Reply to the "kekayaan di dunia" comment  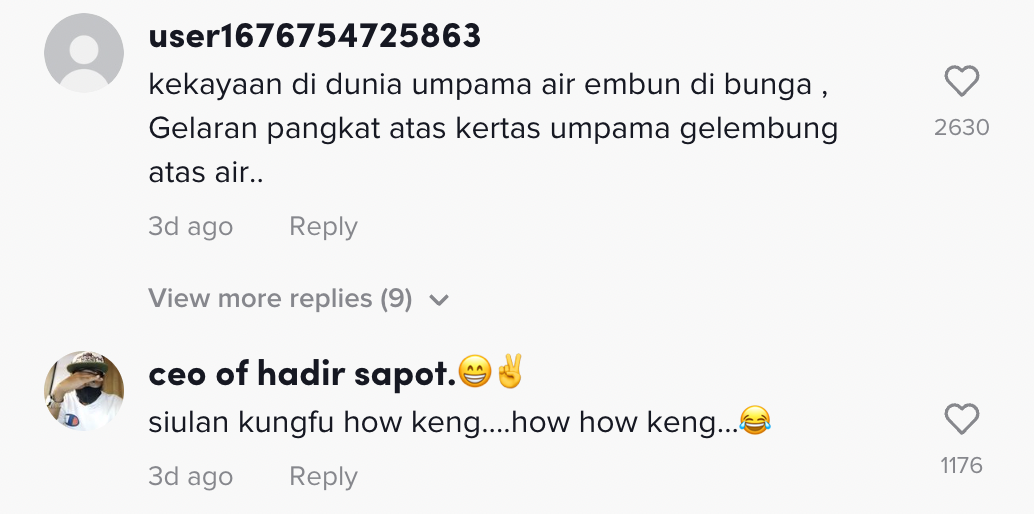point(323,227)
